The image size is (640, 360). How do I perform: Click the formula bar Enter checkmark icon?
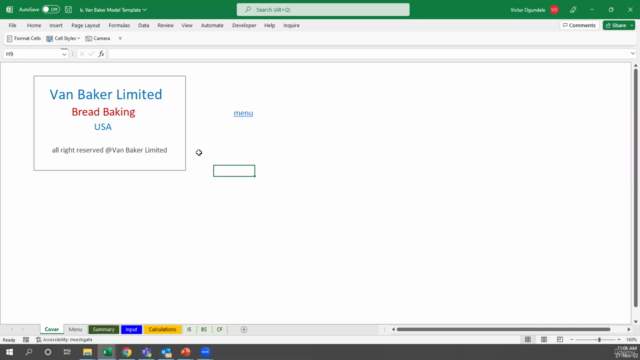[x=91, y=54]
